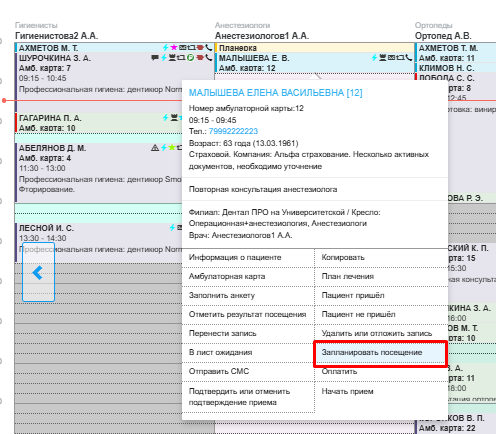Click КЛИМОВ Н. С. appointment

tap(456, 68)
